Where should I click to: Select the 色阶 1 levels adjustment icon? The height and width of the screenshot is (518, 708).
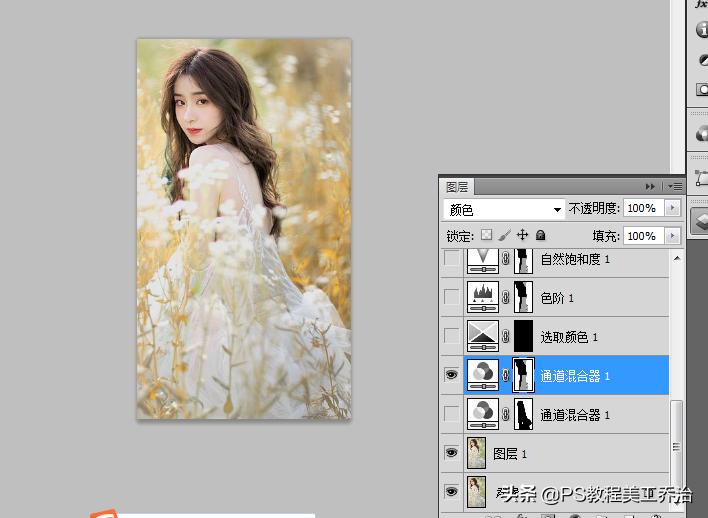484,297
